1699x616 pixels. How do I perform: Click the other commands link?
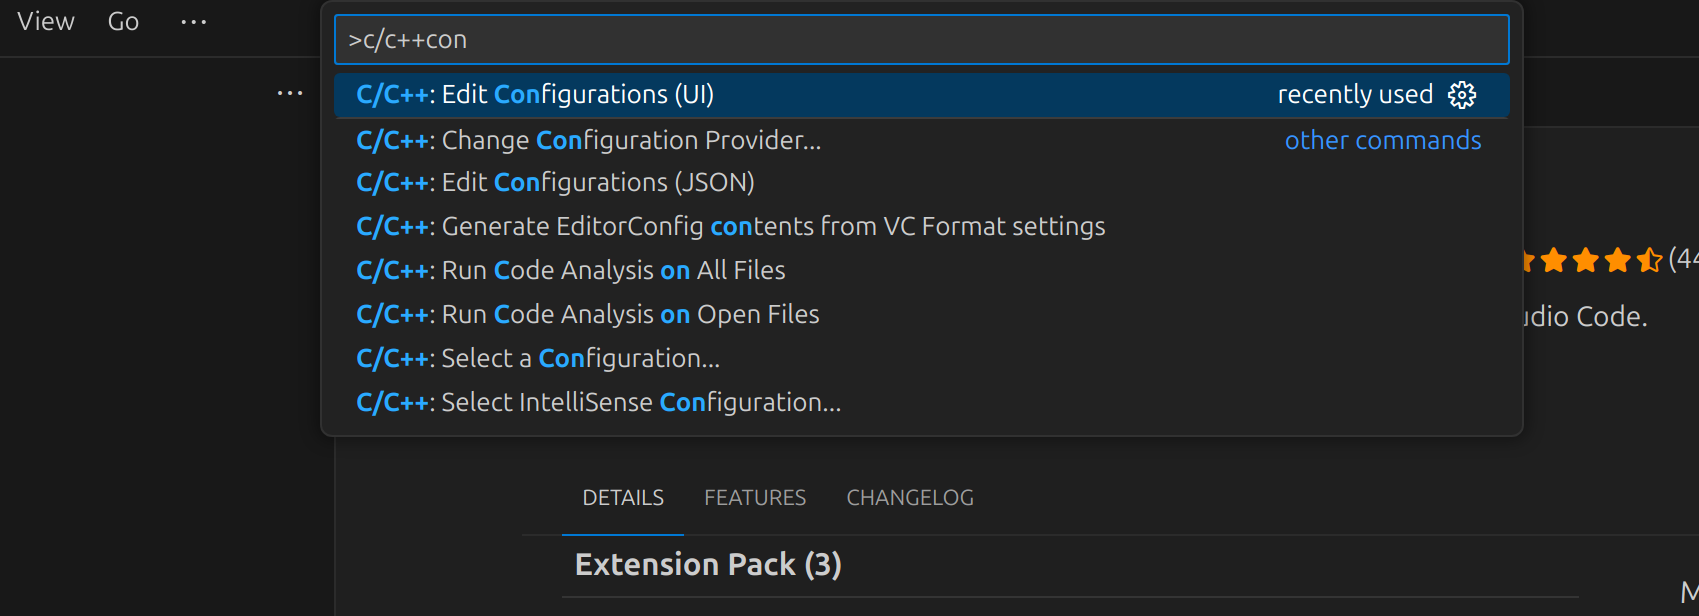1383,140
